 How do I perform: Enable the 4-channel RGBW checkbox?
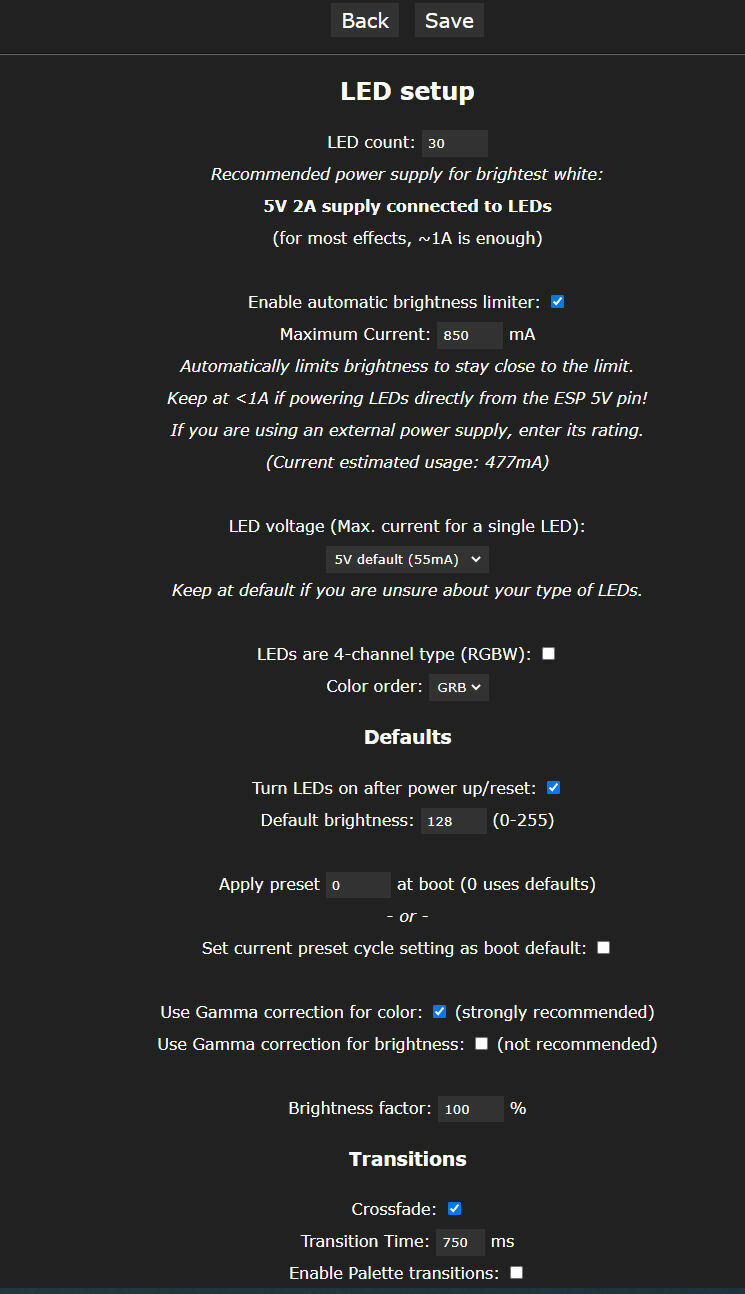(x=548, y=654)
